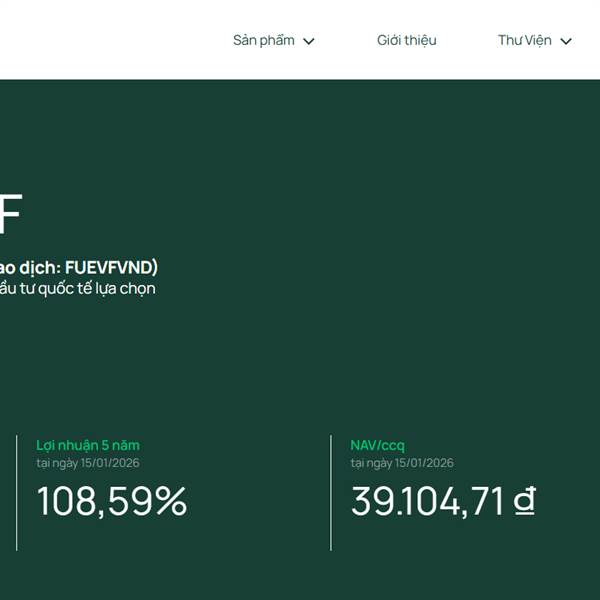The image size is (600, 600).
Task: Click the year 2026 in the NAV date
Action: [x=438, y=463]
